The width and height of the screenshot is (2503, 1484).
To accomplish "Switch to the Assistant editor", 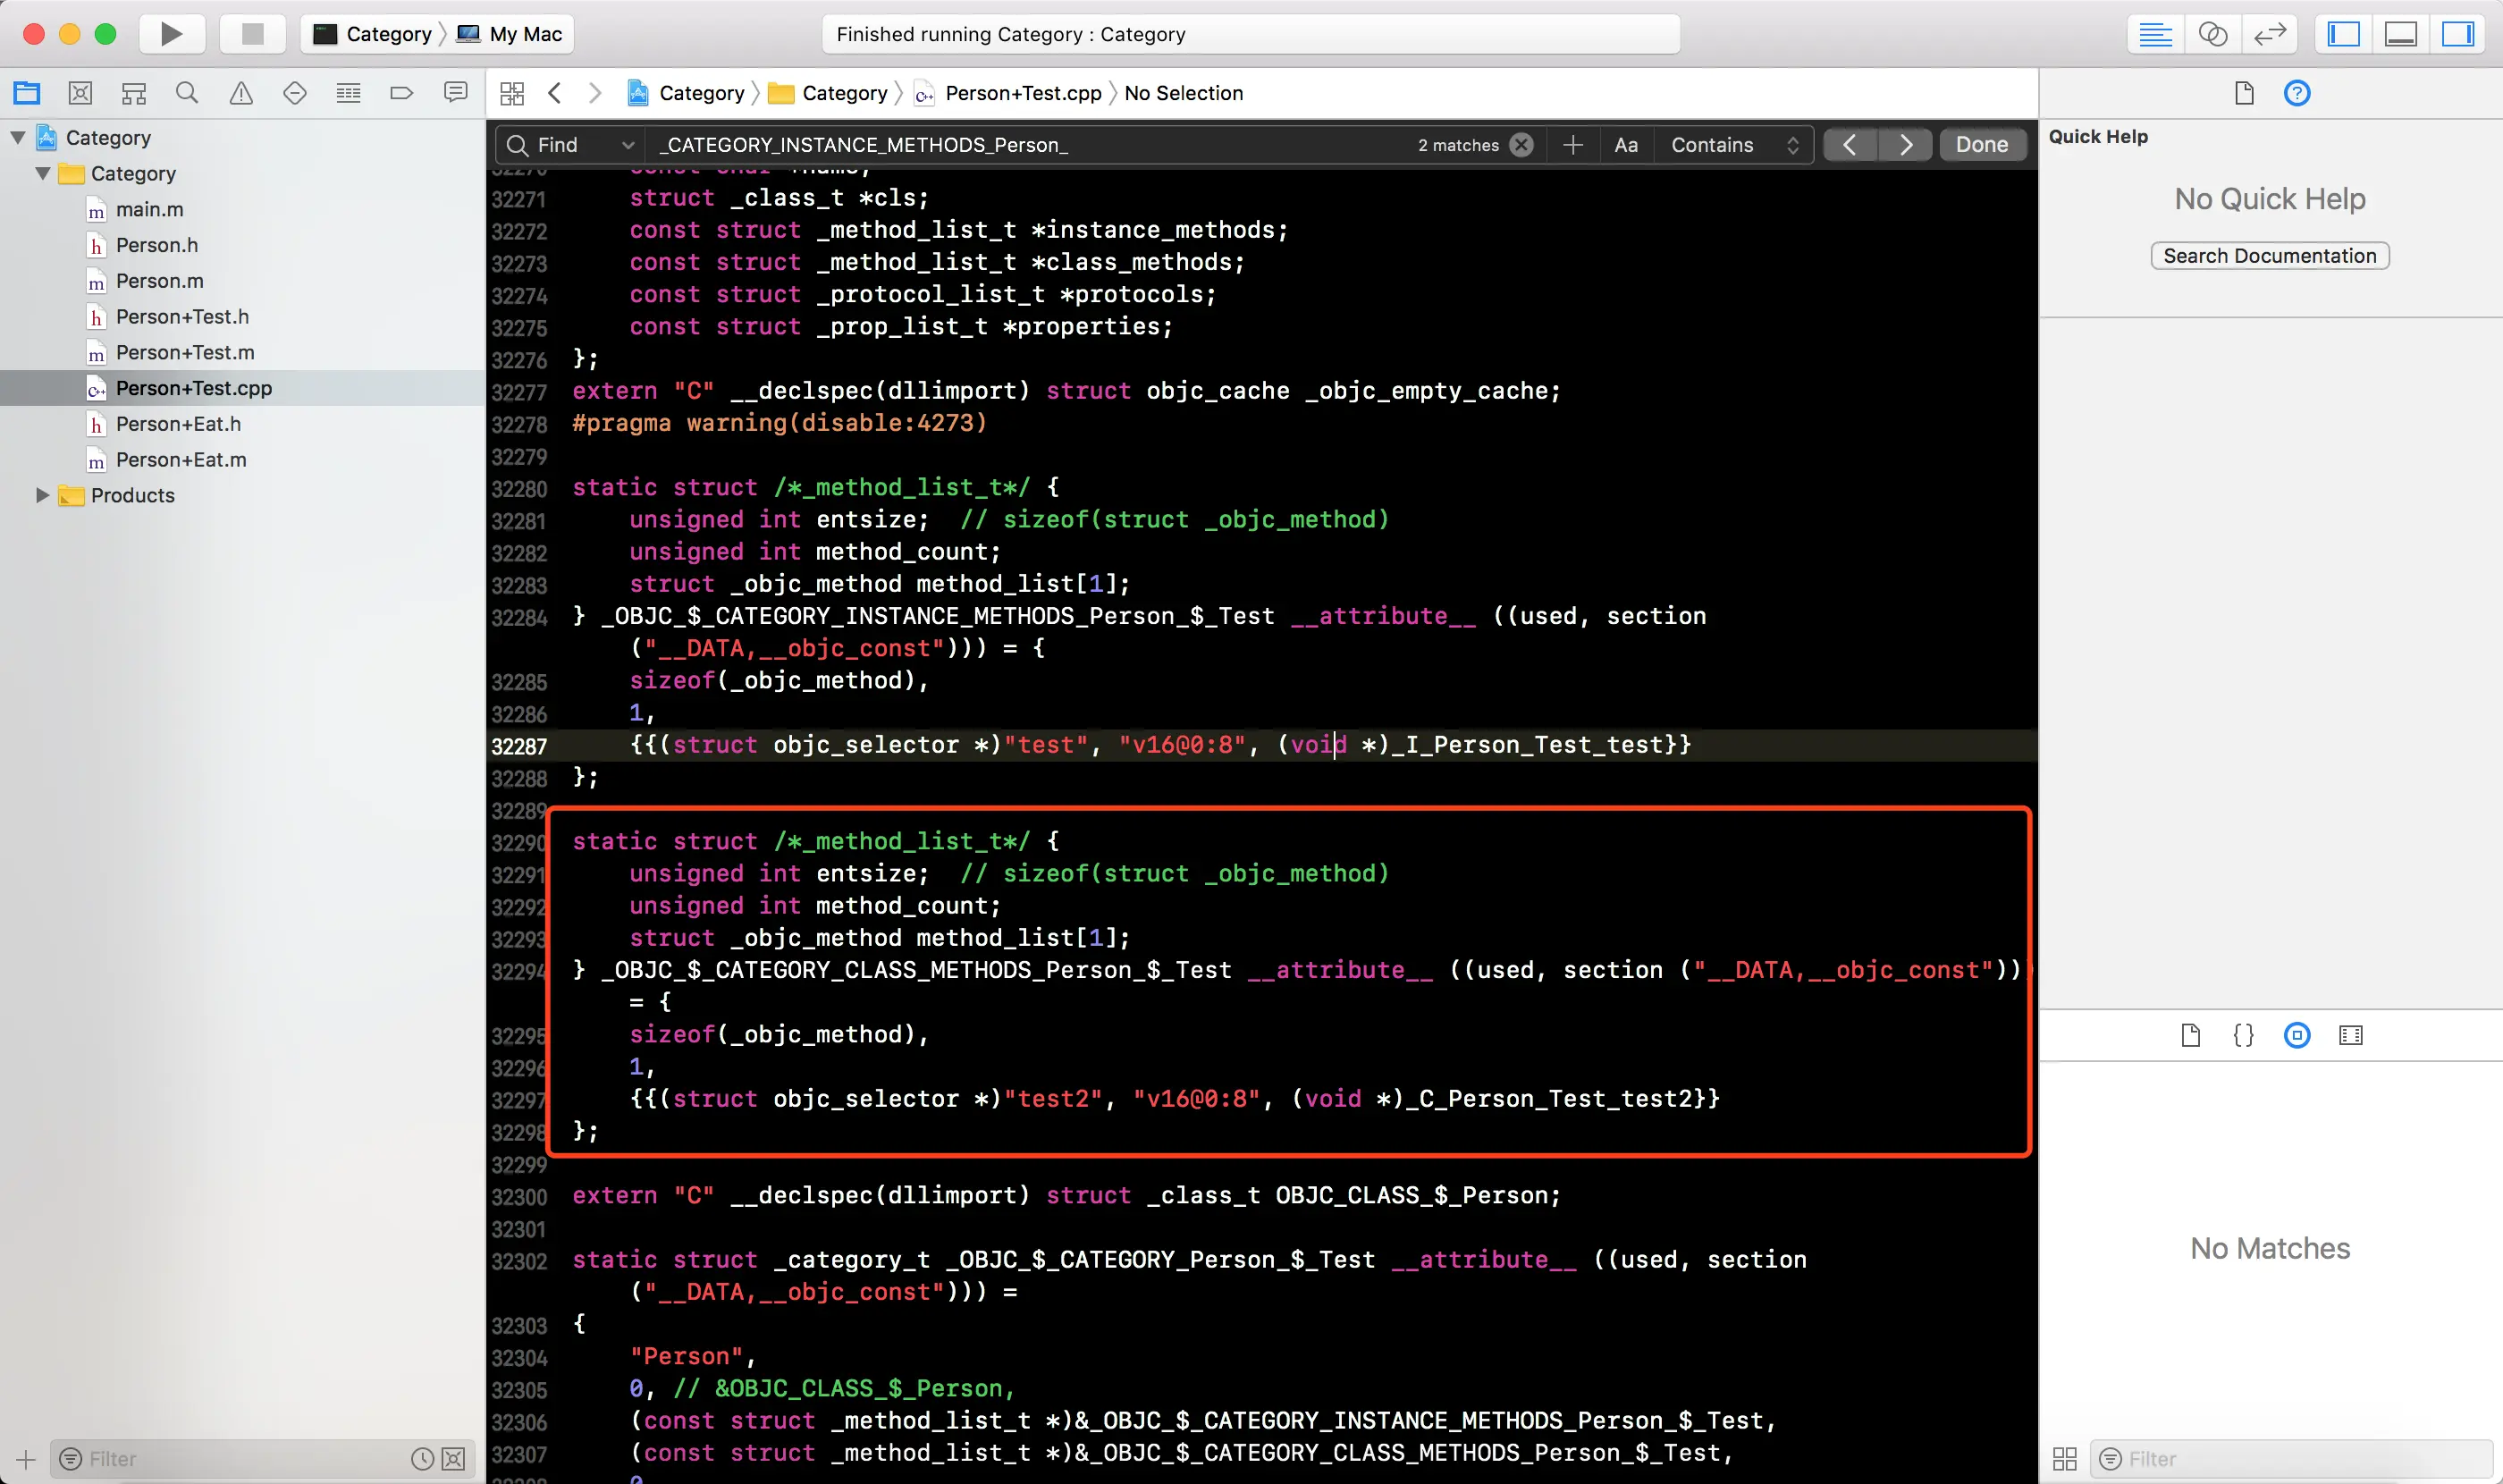I will pos(2212,34).
